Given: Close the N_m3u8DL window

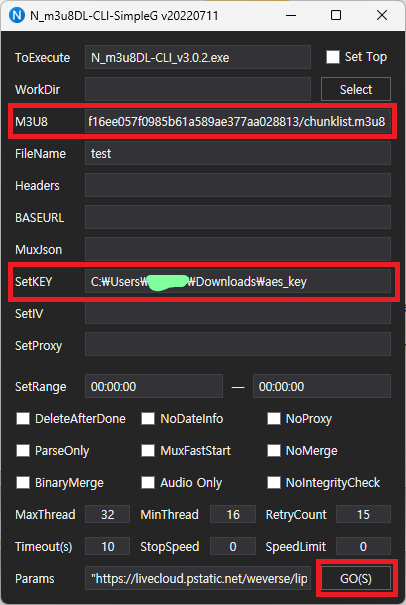Looking at the screenshot, I should (382, 15).
